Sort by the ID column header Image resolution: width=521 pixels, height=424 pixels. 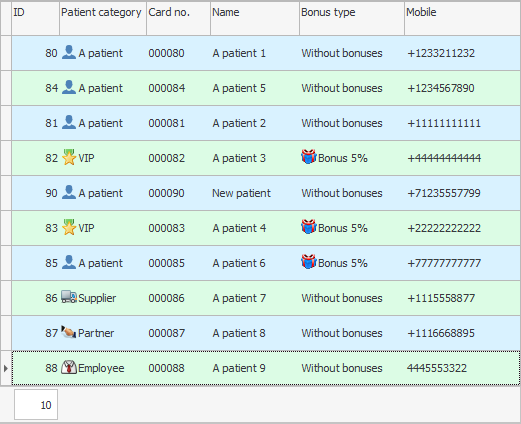35,18
